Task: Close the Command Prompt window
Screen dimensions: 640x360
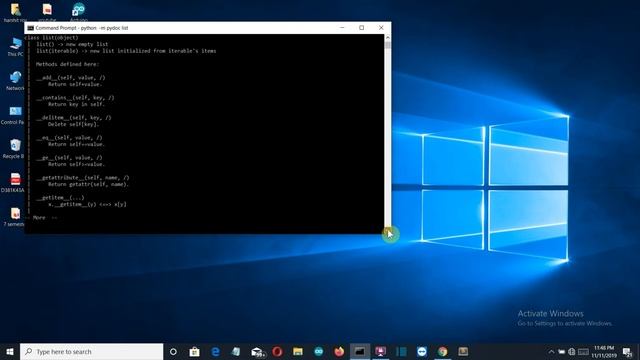Action: coord(381,28)
